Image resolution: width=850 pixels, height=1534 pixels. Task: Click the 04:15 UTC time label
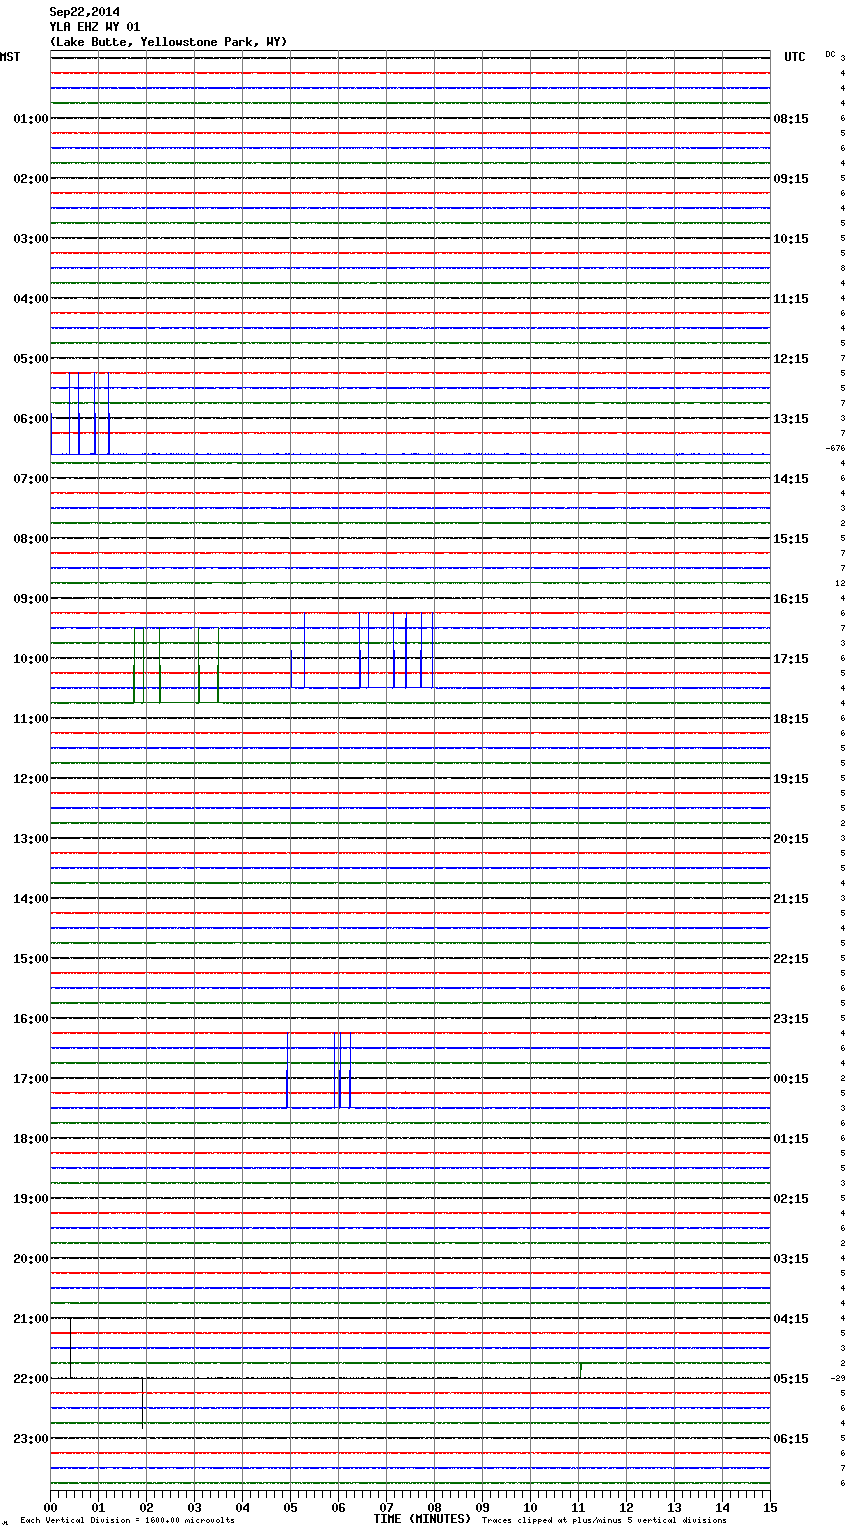[791, 1319]
